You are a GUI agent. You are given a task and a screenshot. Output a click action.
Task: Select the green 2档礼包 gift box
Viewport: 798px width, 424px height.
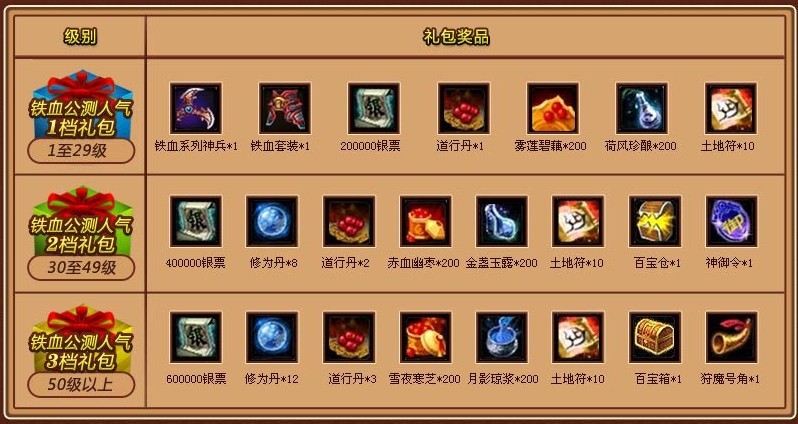point(81,222)
